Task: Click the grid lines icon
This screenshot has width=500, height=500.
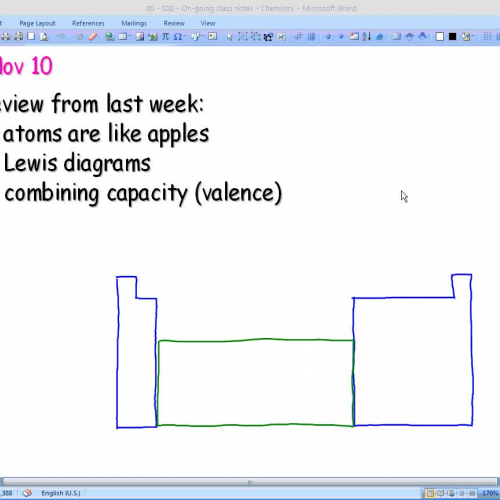Action: tap(311, 37)
